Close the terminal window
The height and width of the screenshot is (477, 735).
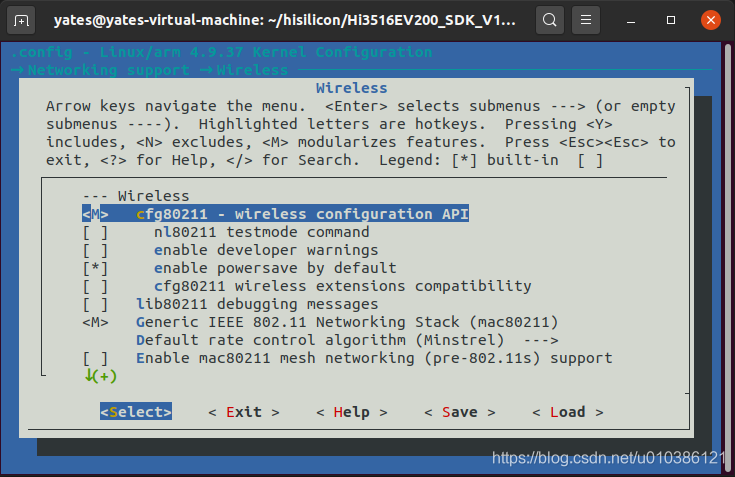point(711,20)
